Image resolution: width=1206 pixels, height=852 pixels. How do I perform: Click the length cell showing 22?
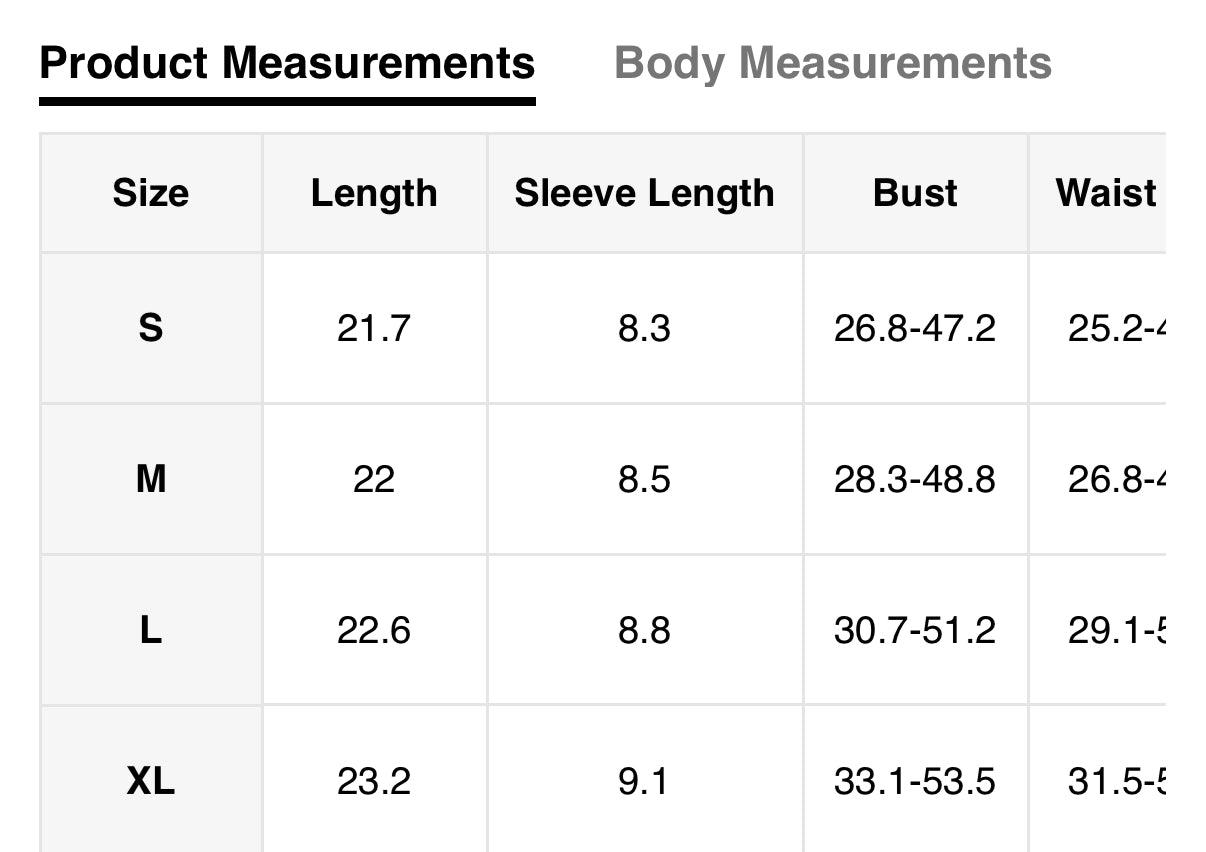(374, 480)
